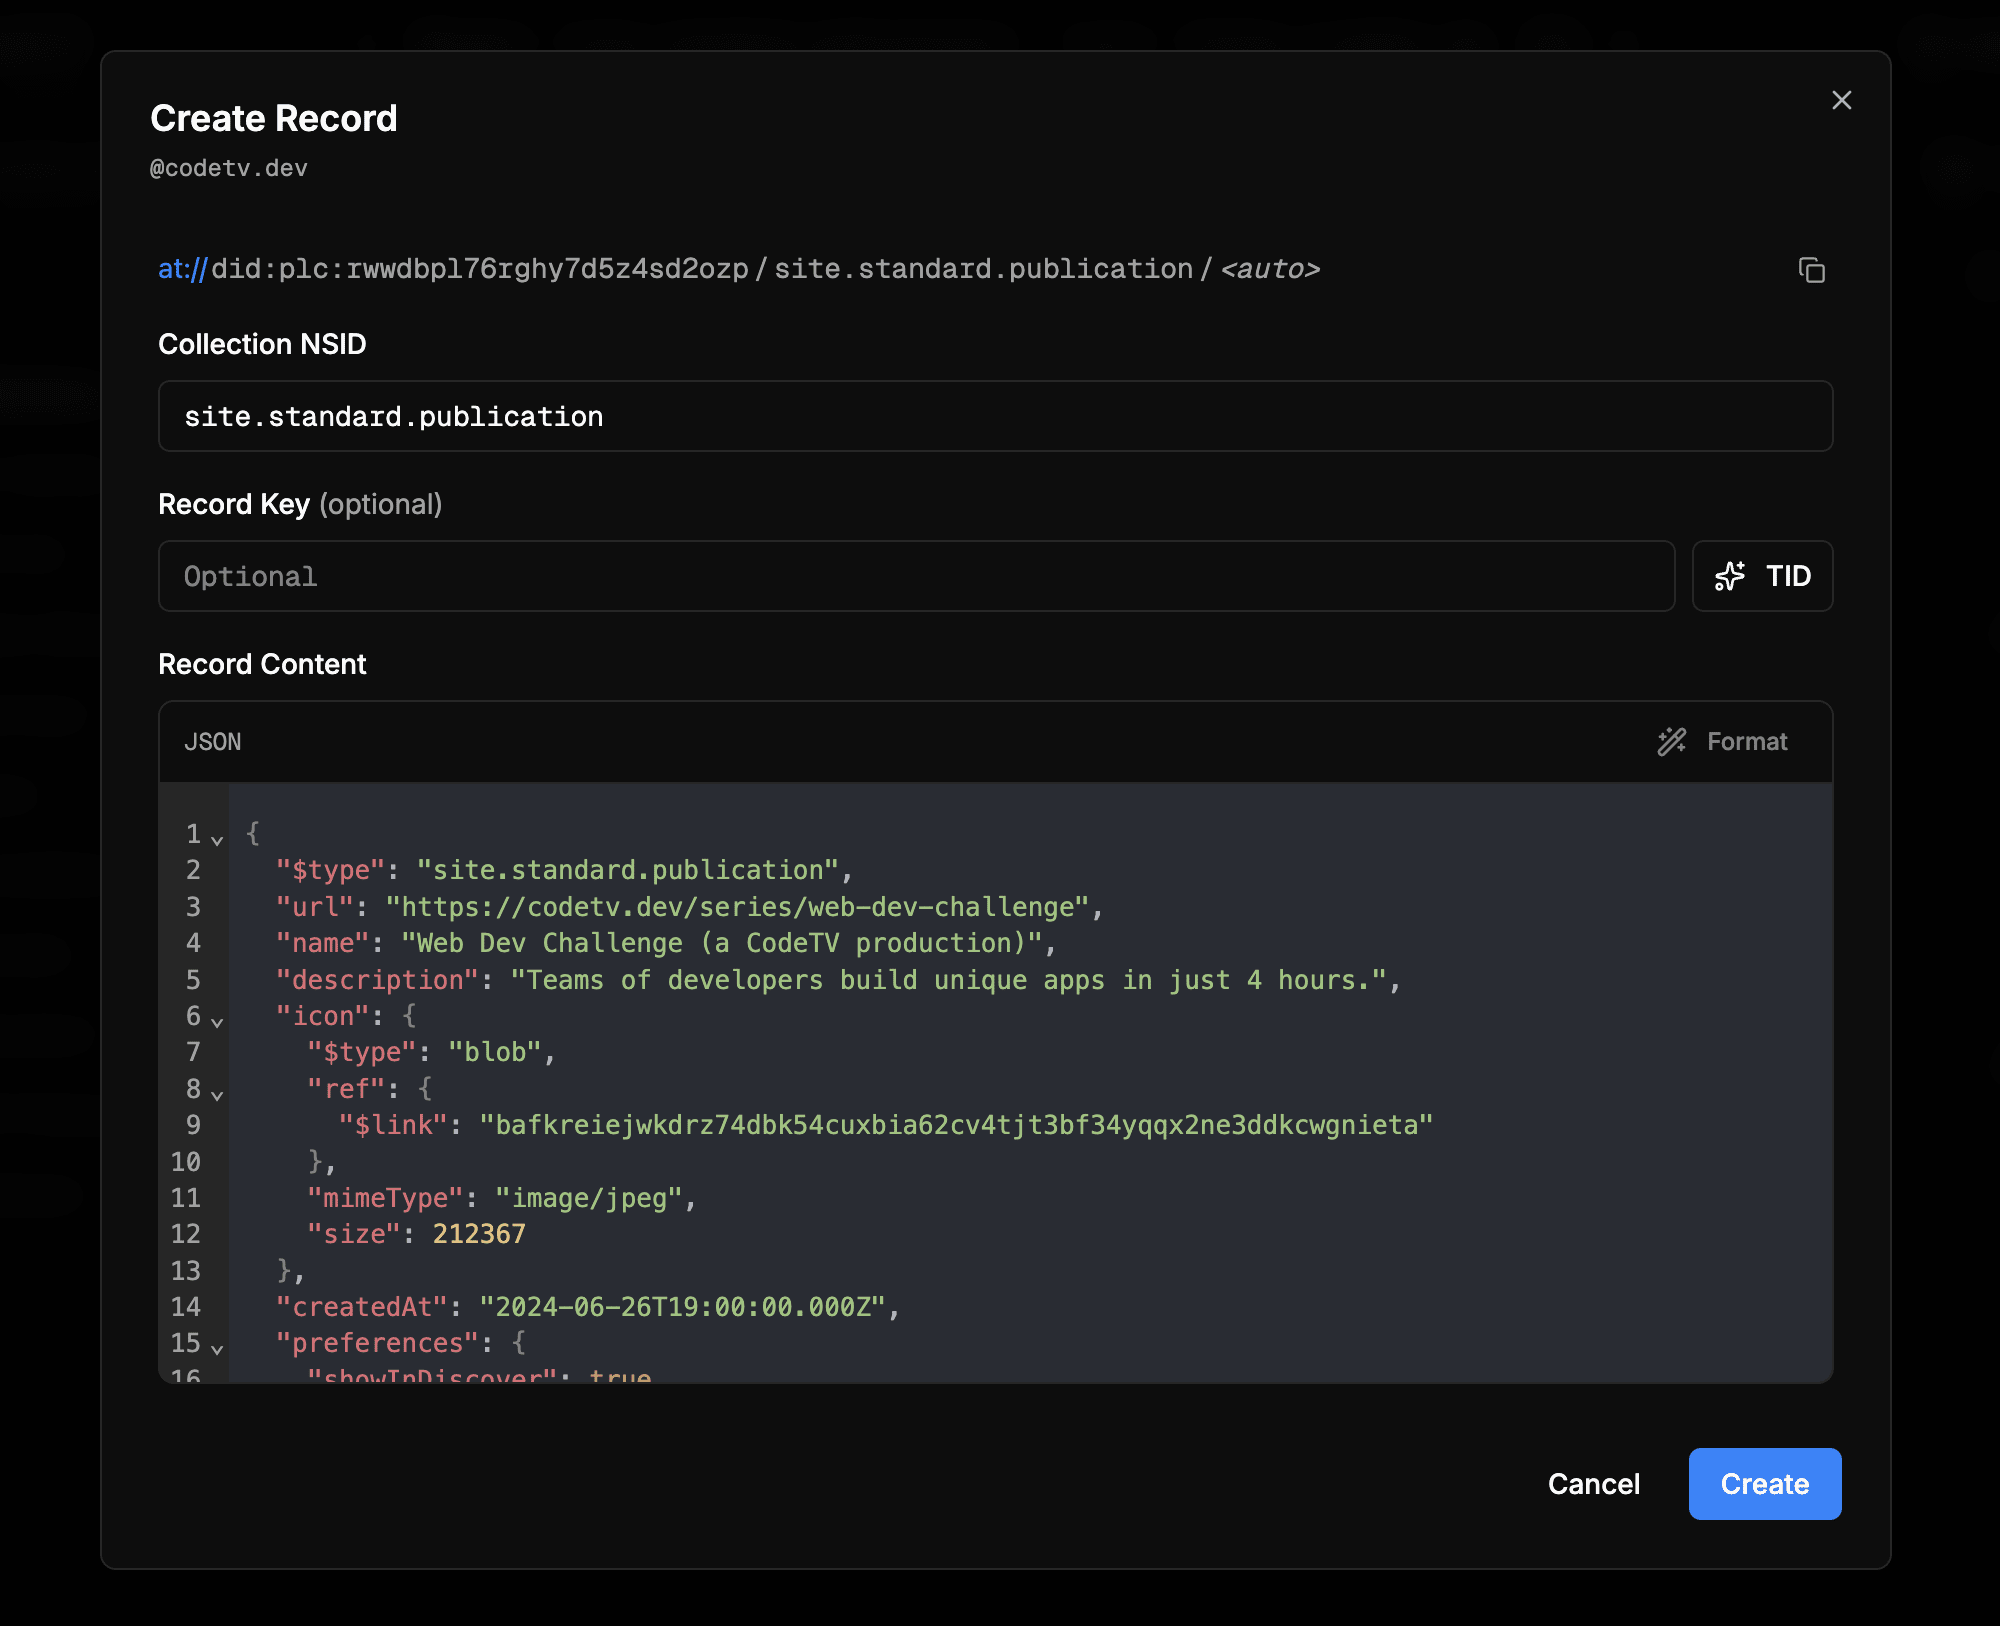Click the "image/jpeg" mimeType value
Screen dimensions: 2000x1626
pos(589,1198)
